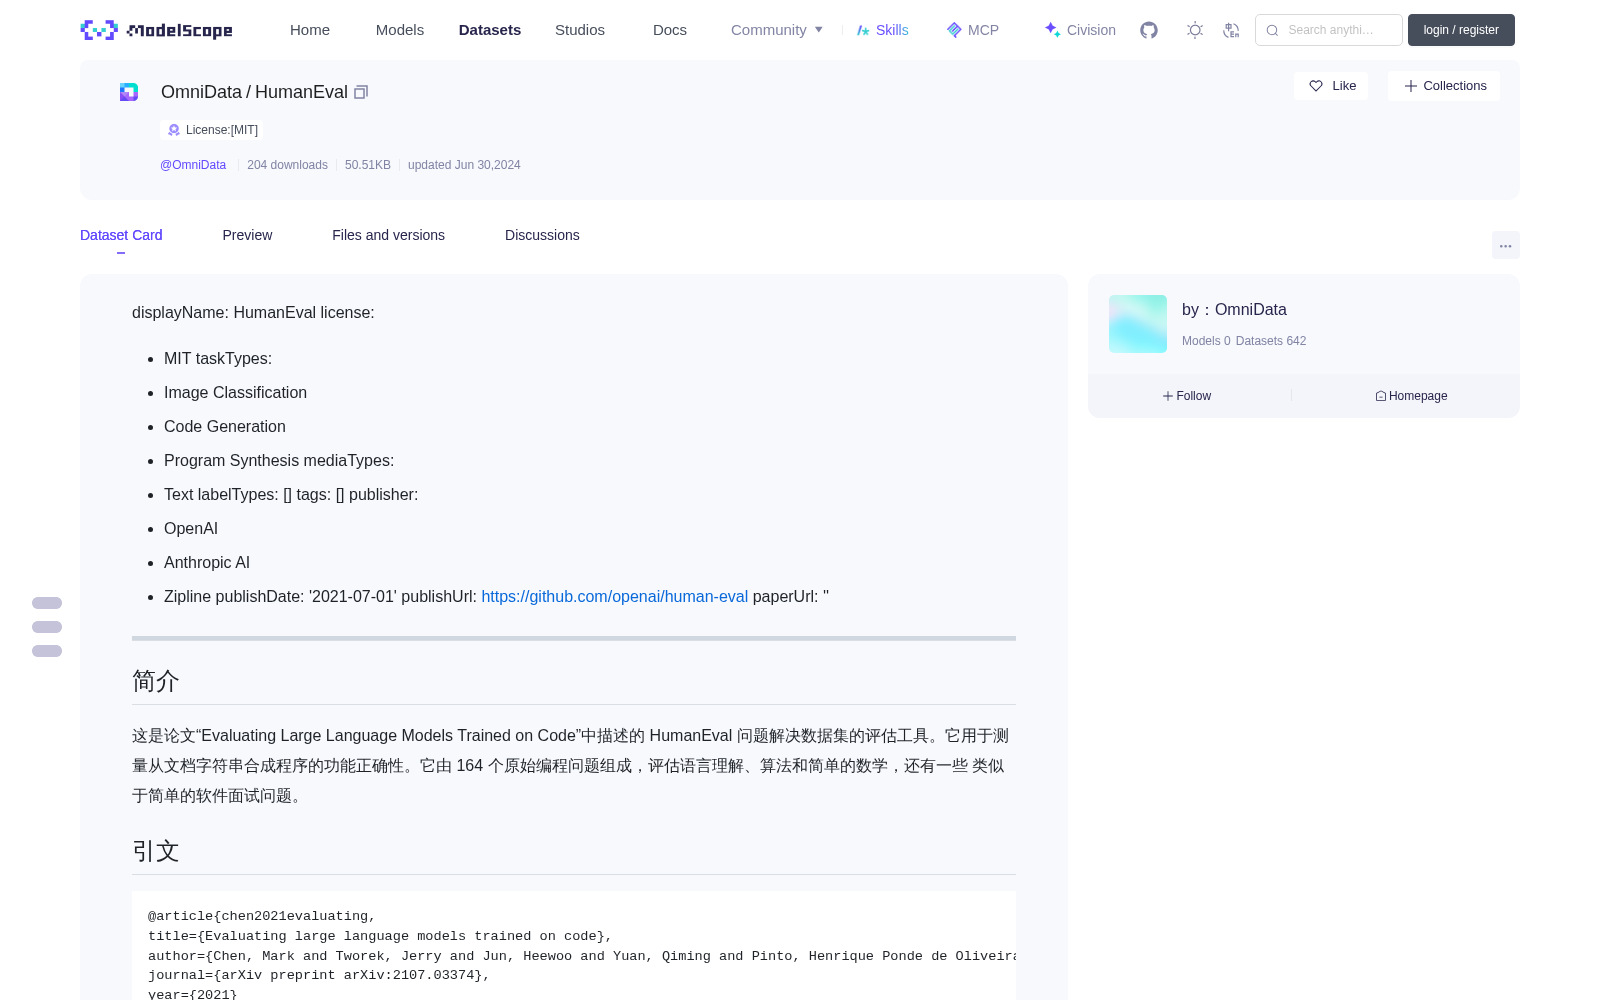Click the citation @article code block

[x=574, y=946]
